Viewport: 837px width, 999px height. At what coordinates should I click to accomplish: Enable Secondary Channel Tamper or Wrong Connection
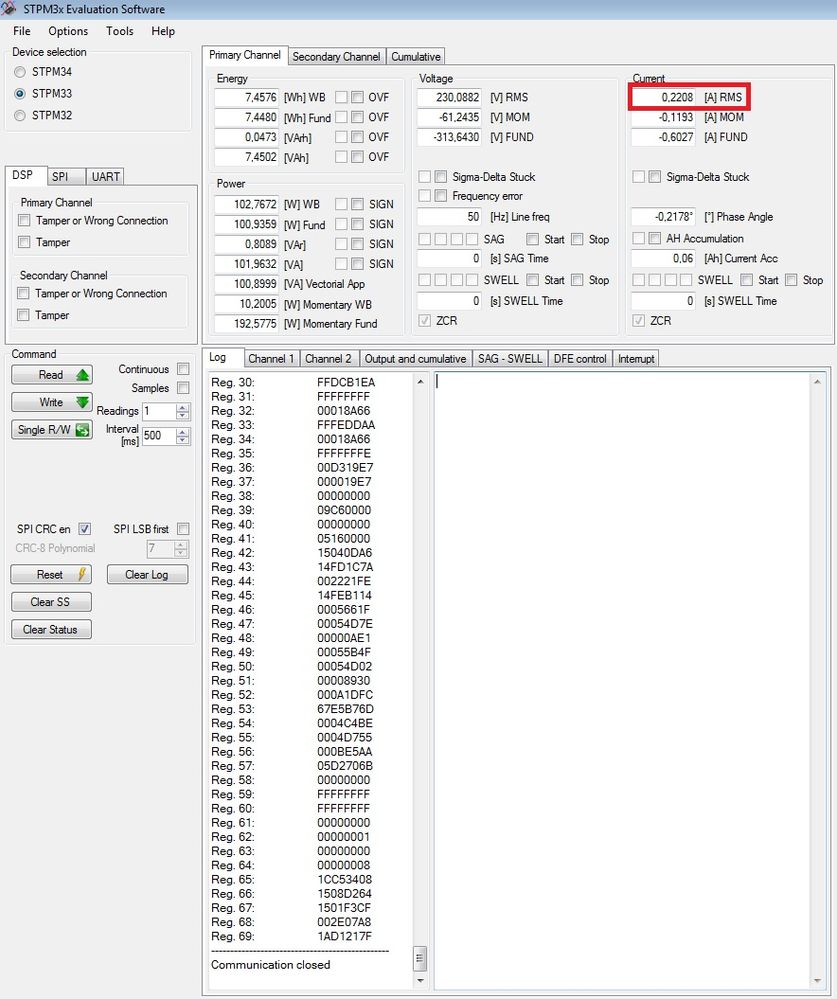[24, 293]
